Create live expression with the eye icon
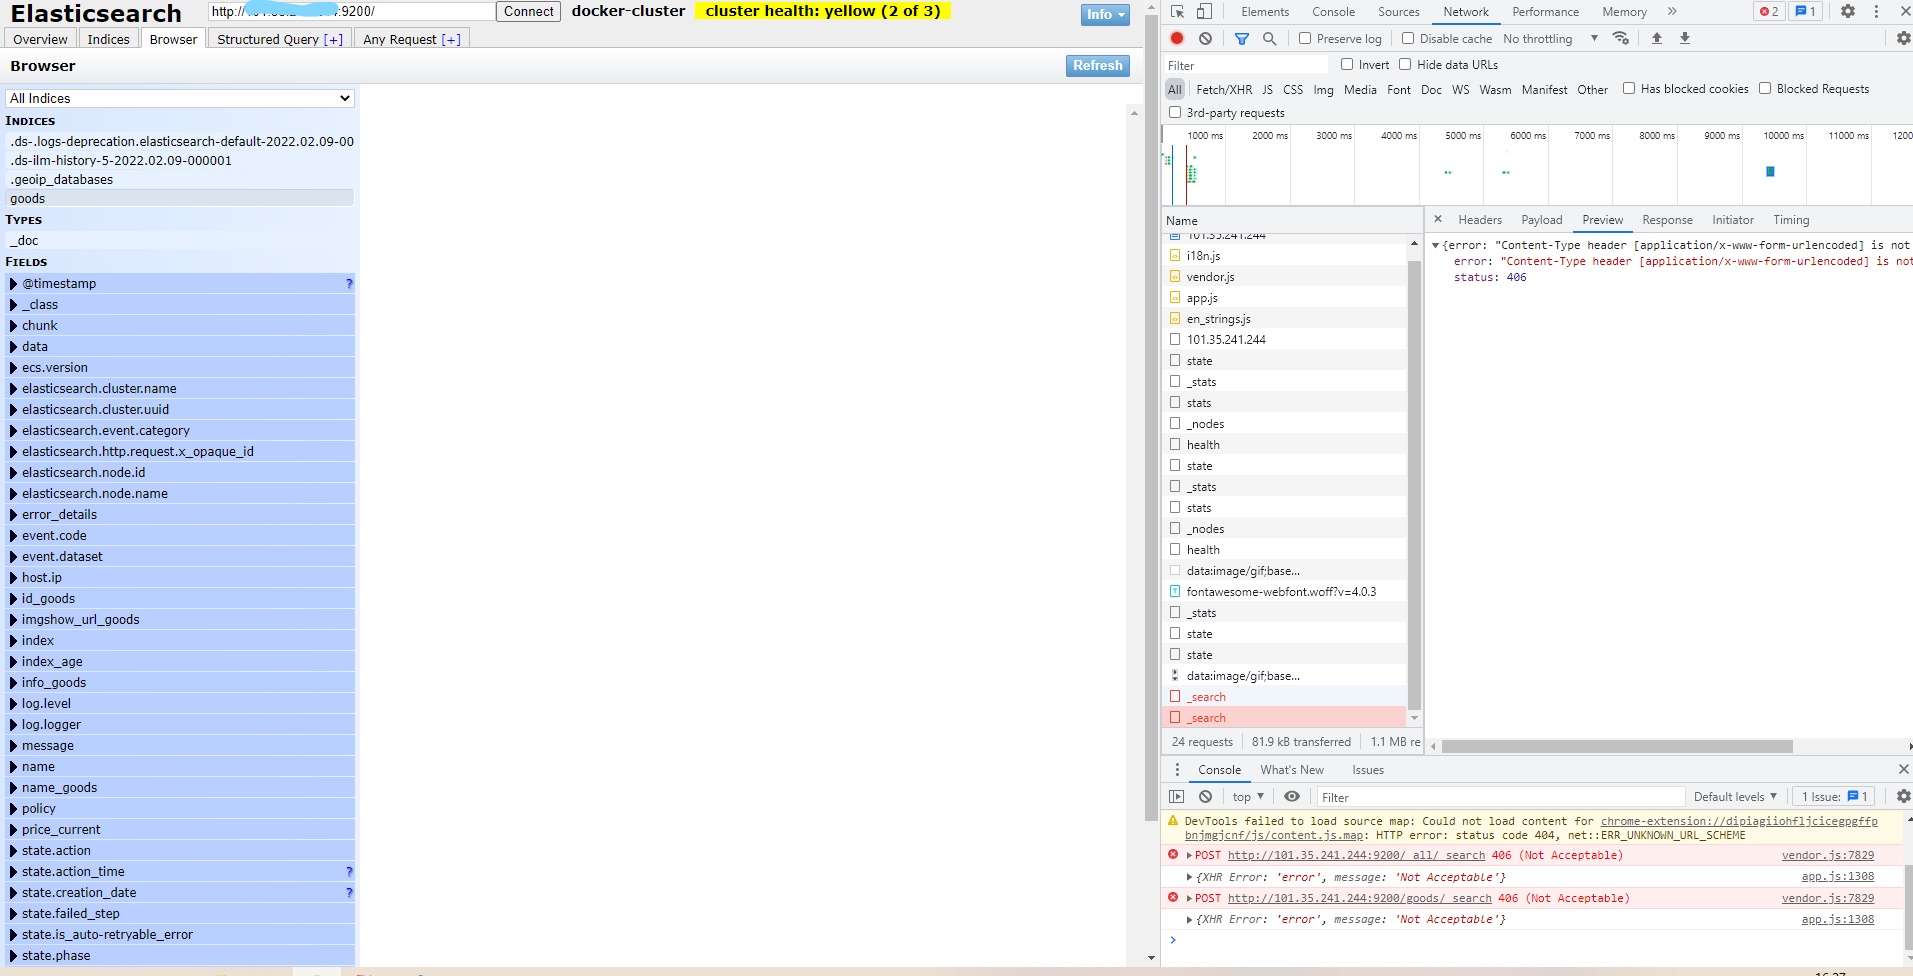Viewport: 1913px width, 976px height. point(1292,797)
